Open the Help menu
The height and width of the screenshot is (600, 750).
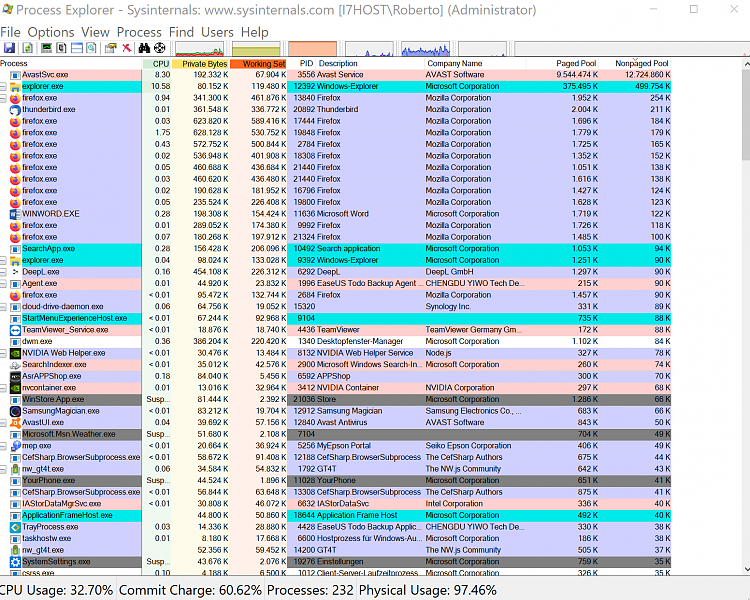click(254, 32)
